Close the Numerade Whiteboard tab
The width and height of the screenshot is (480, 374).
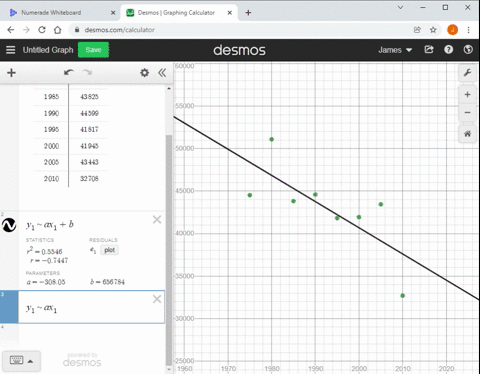(x=113, y=13)
